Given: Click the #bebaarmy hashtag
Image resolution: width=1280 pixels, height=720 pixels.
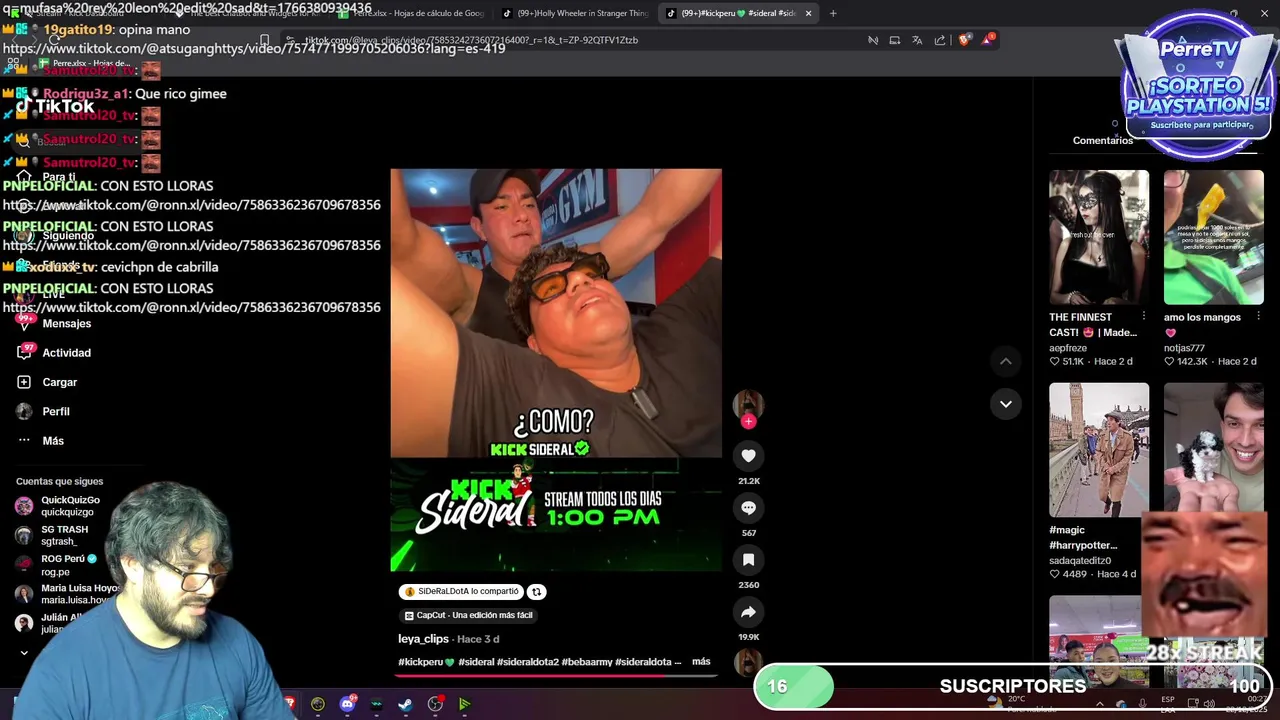Looking at the screenshot, I should [x=586, y=662].
